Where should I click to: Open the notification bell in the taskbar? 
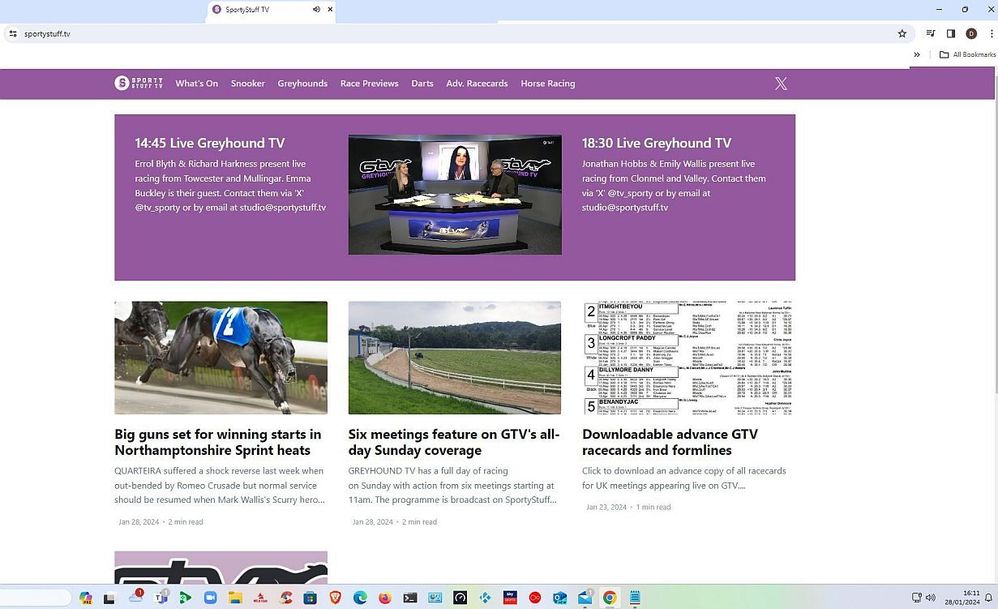point(988,598)
